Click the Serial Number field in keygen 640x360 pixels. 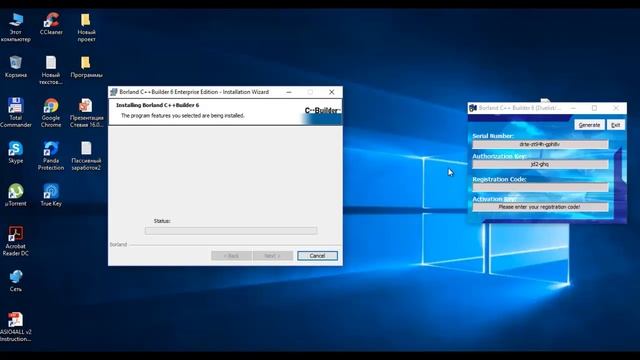click(x=540, y=144)
